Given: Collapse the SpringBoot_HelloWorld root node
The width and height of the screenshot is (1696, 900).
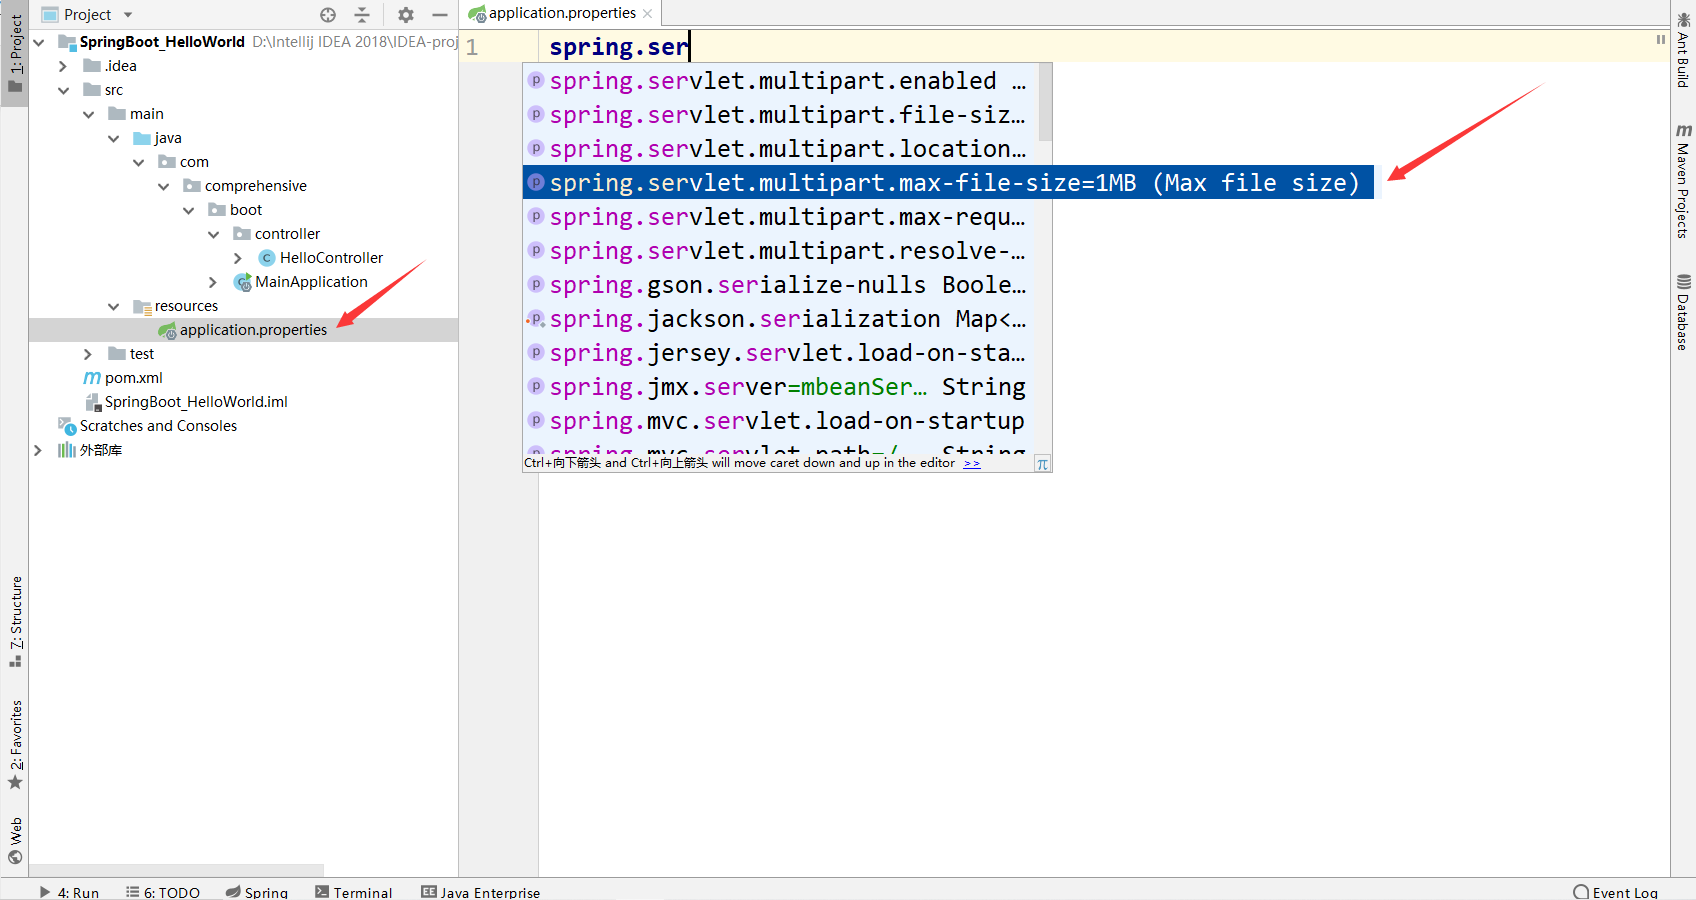Looking at the screenshot, I should click(x=39, y=42).
